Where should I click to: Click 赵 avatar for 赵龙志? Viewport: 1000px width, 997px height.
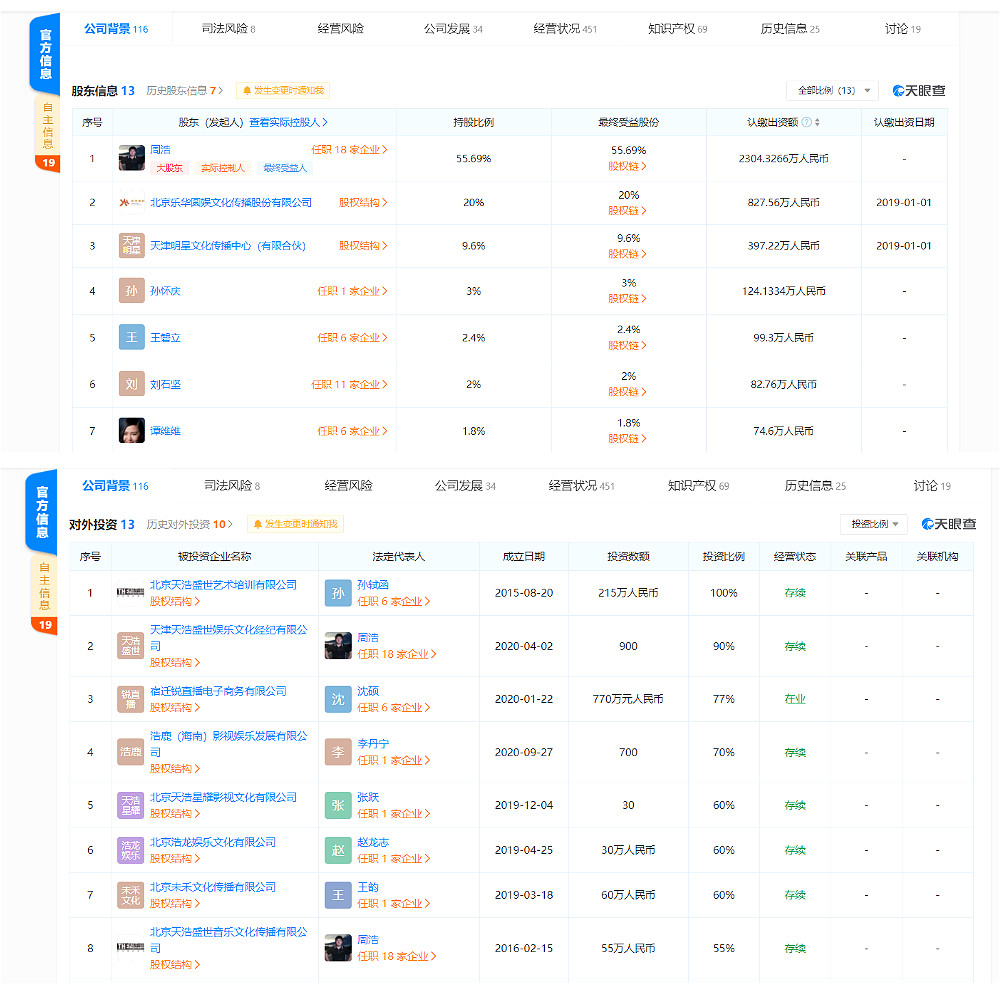point(338,850)
